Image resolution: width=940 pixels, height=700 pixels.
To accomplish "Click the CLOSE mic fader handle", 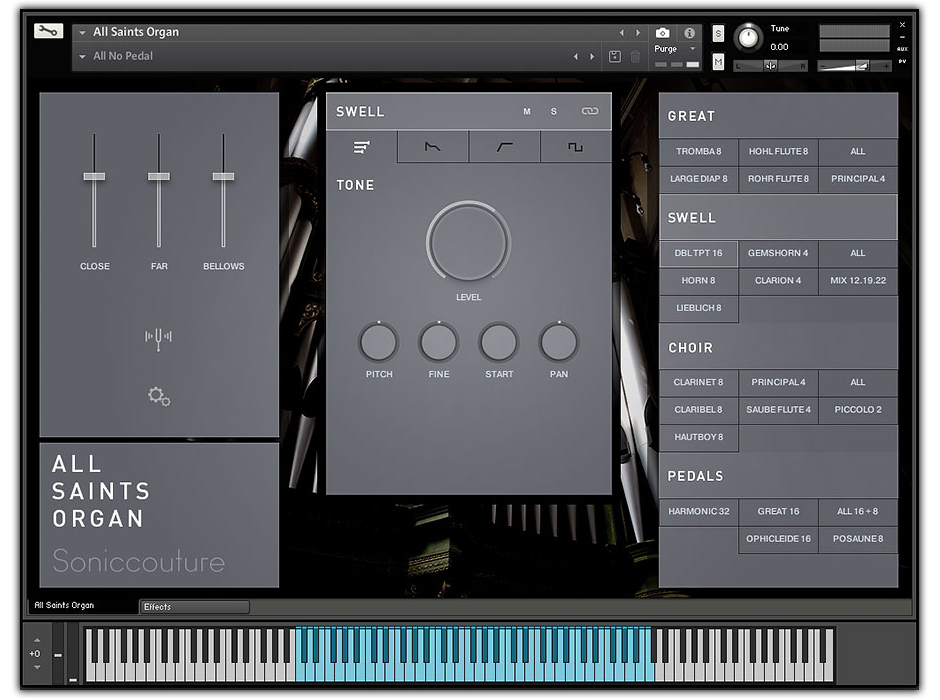I will [x=94, y=176].
